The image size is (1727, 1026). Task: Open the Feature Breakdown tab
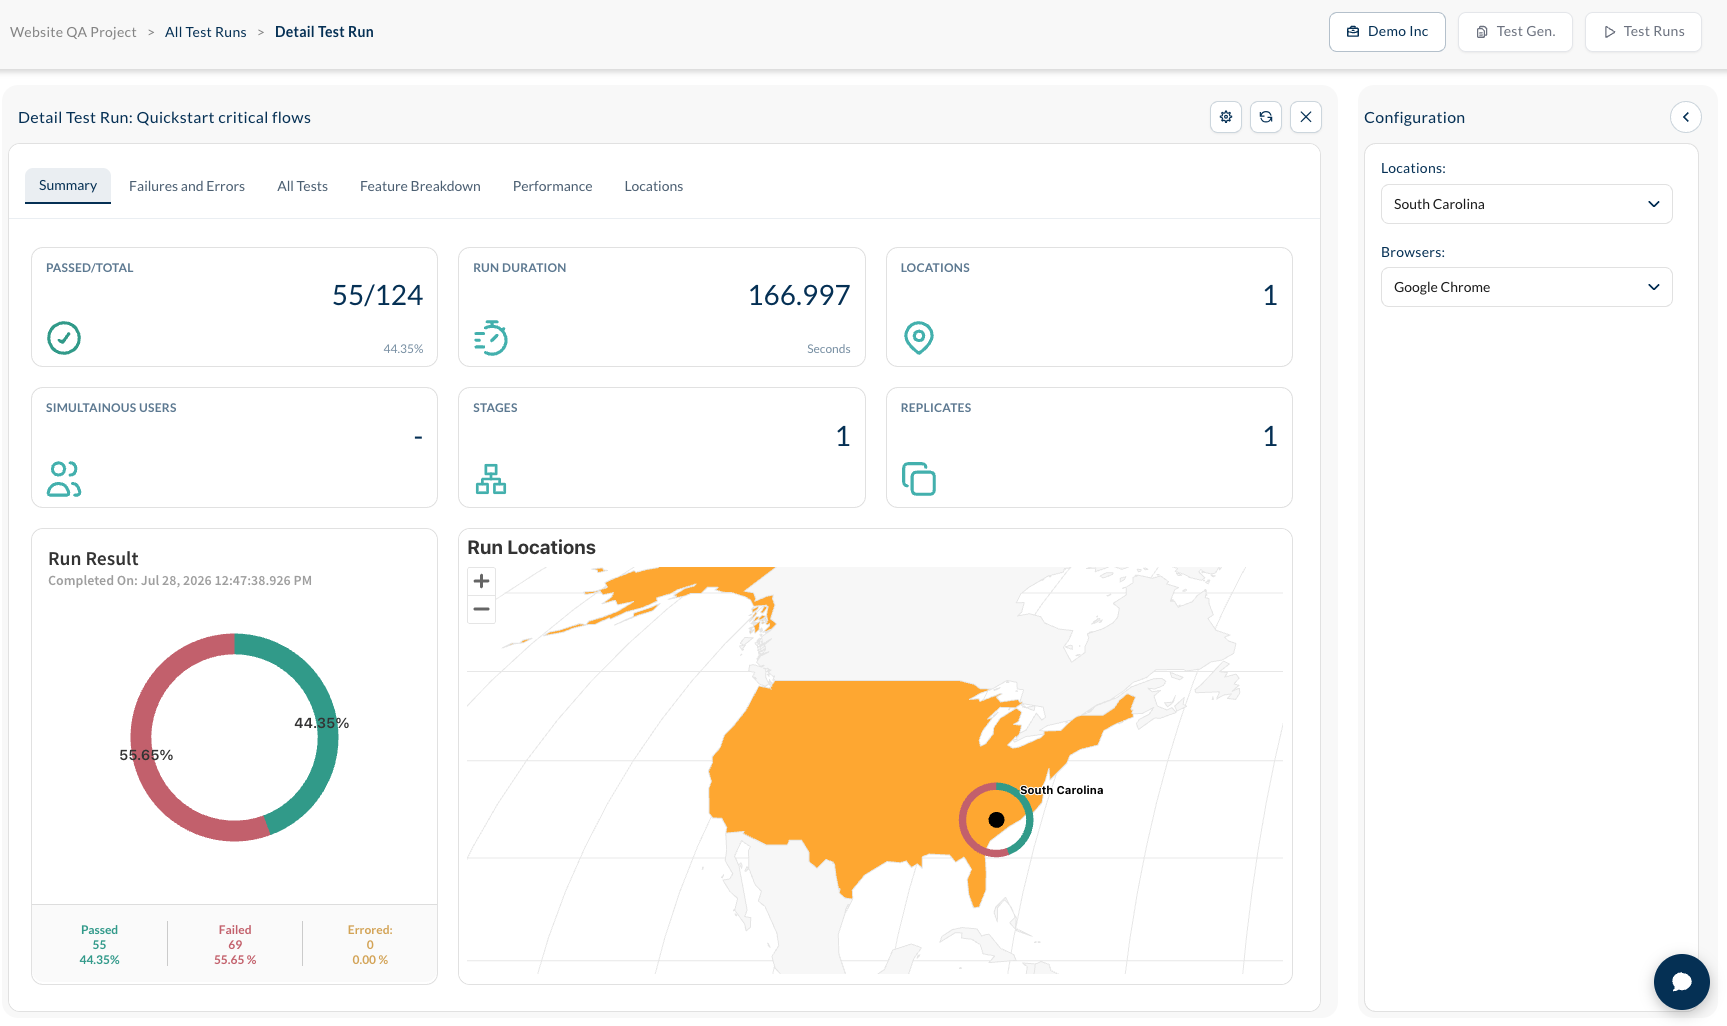pyautogui.click(x=420, y=186)
